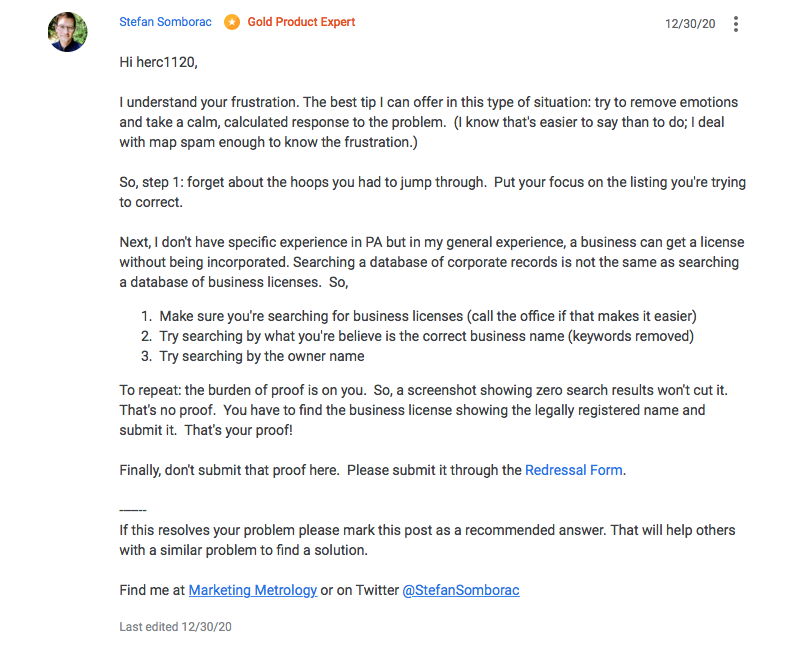This screenshot has width=806, height=645.
Task: Click the dashed signature separator line
Action: (133, 510)
